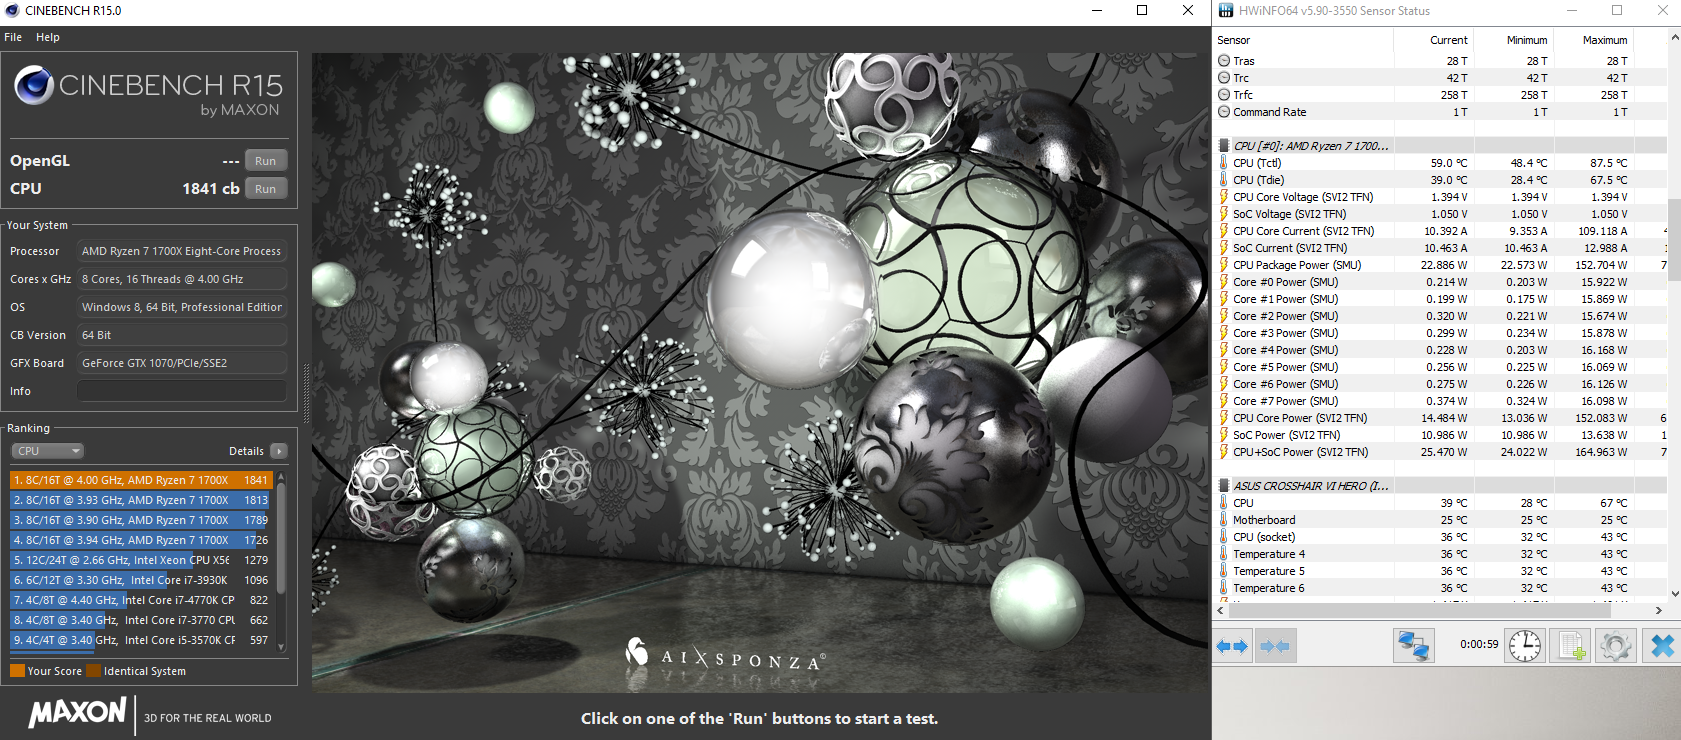Image resolution: width=1681 pixels, height=740 pixels.
Task: Click the chip icon of the CPU [#0] group
Action: coord(1224,146)
